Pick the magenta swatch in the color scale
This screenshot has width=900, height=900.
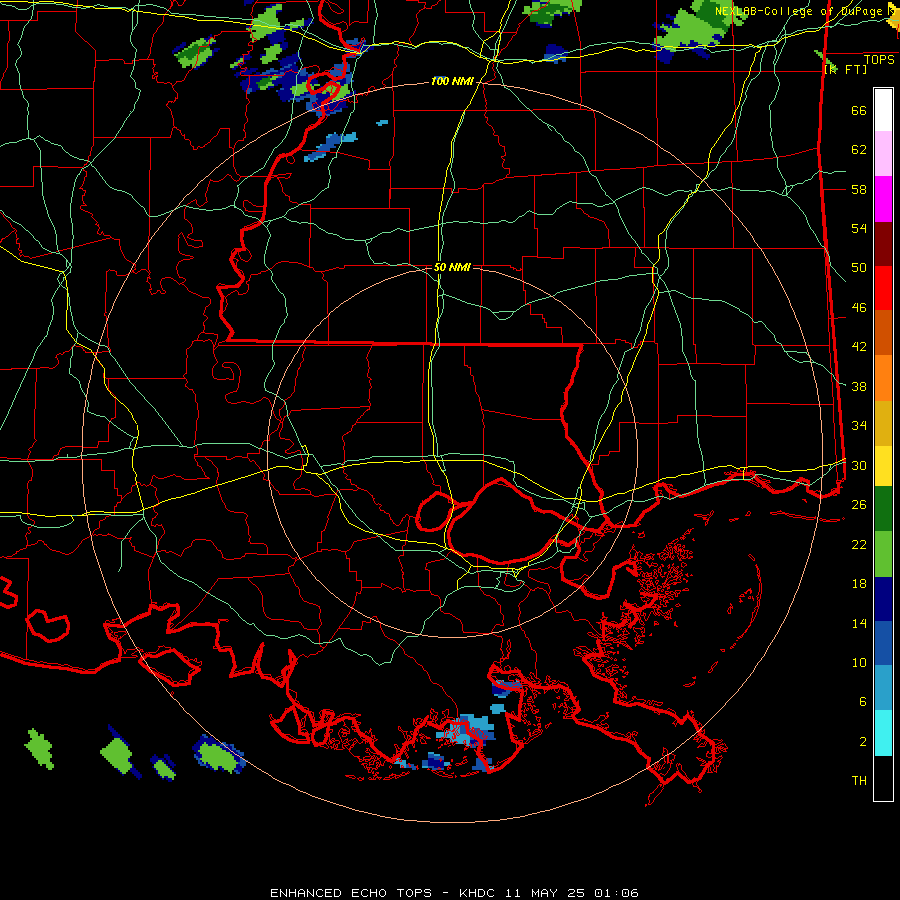[x=883, y=199]
